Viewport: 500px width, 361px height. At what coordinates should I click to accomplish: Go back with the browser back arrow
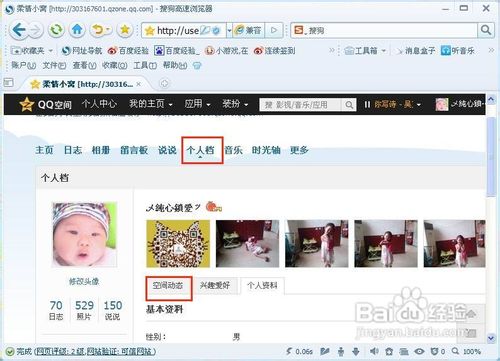point(19,30)
